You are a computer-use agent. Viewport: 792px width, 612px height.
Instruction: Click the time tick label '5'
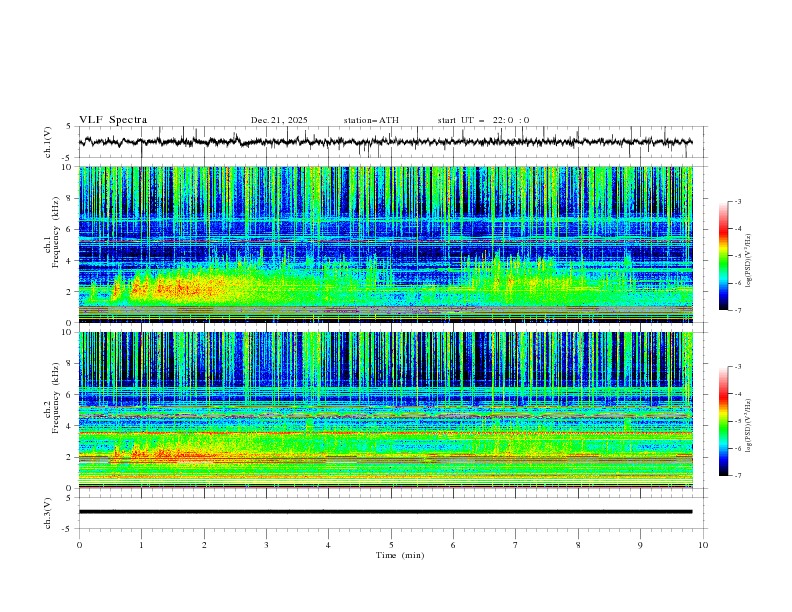(x=391, y=545)
